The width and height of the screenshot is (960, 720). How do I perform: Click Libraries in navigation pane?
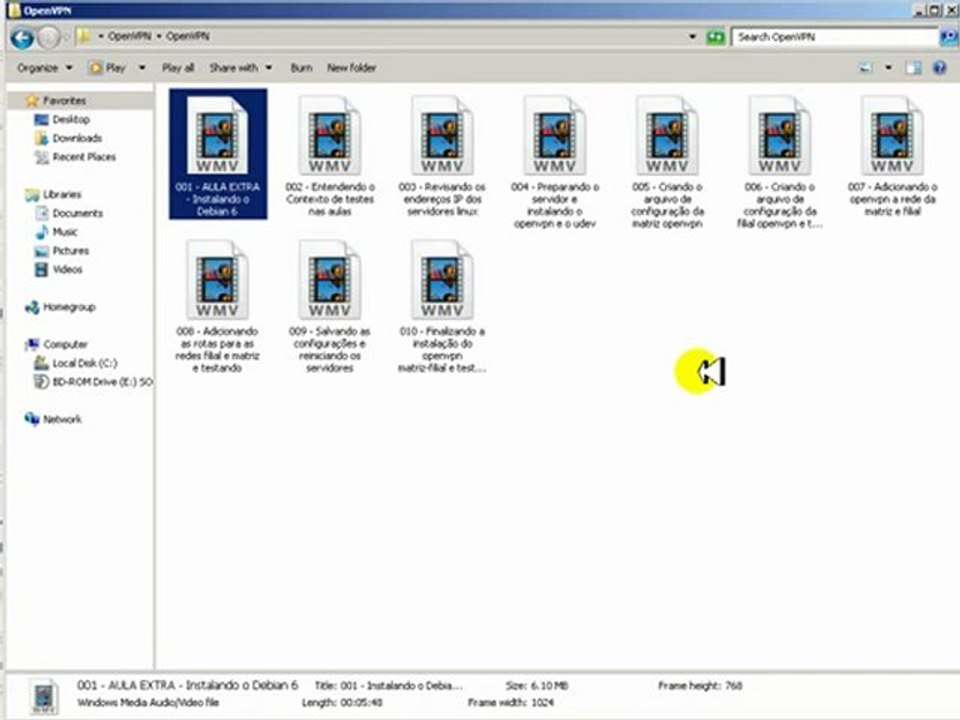(62, 195)
